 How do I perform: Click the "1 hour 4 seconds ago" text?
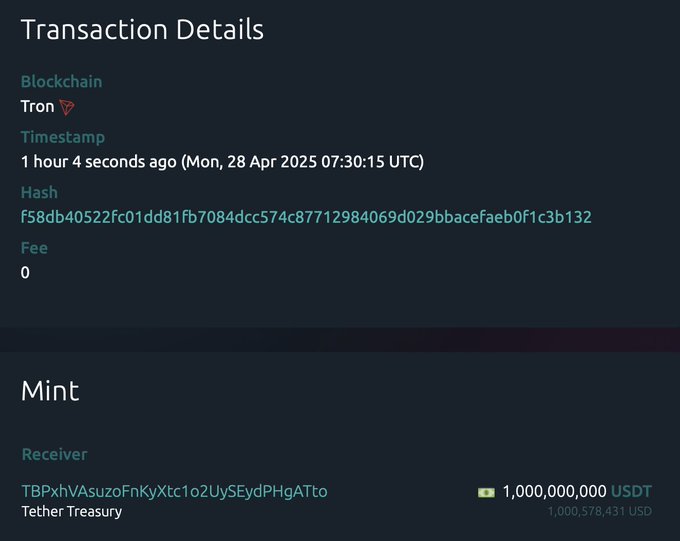pyautogui.click(x=98, y=161)
